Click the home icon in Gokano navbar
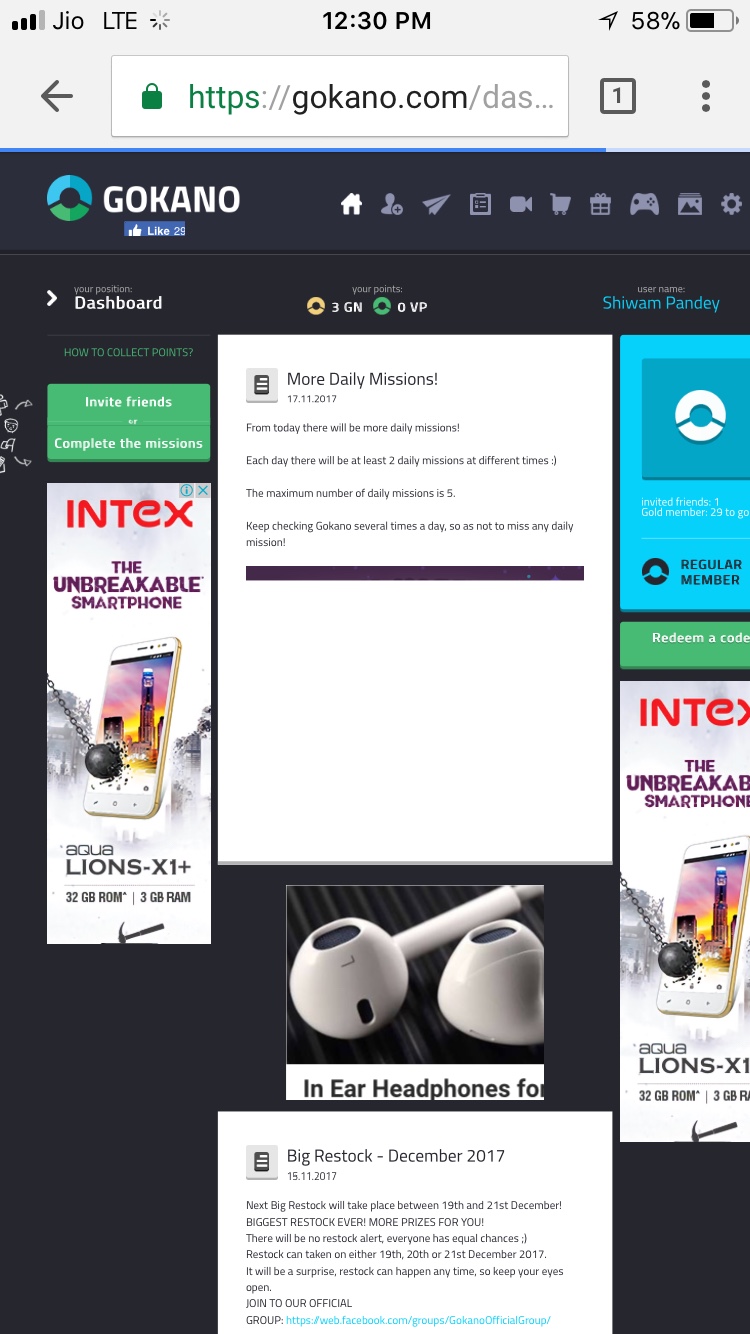 click(x=351, y=205)
